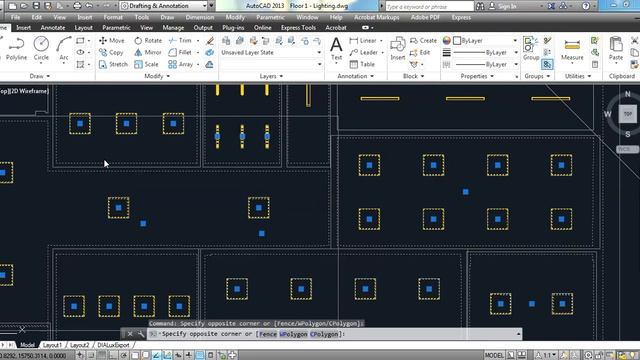640x360 pixels.
Task: Open the command line customize wrench
Action: 141,334
